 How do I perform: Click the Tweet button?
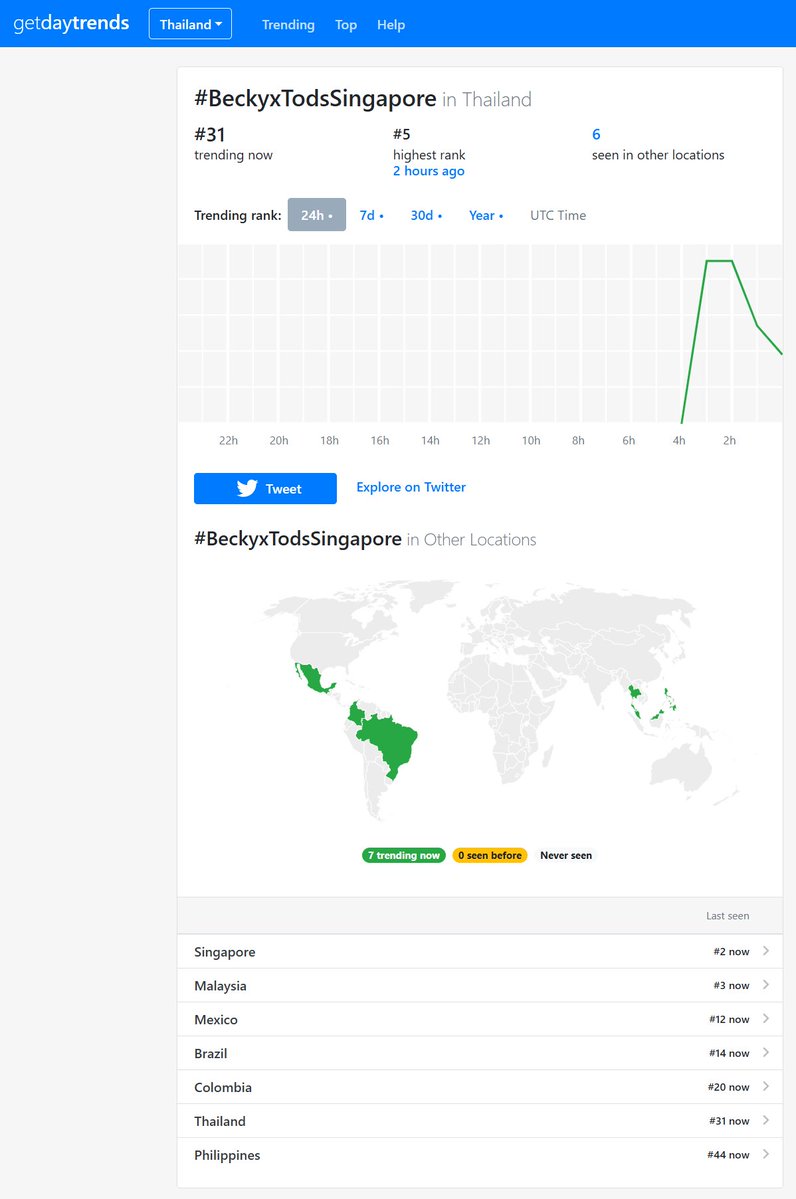pos(265,489)
